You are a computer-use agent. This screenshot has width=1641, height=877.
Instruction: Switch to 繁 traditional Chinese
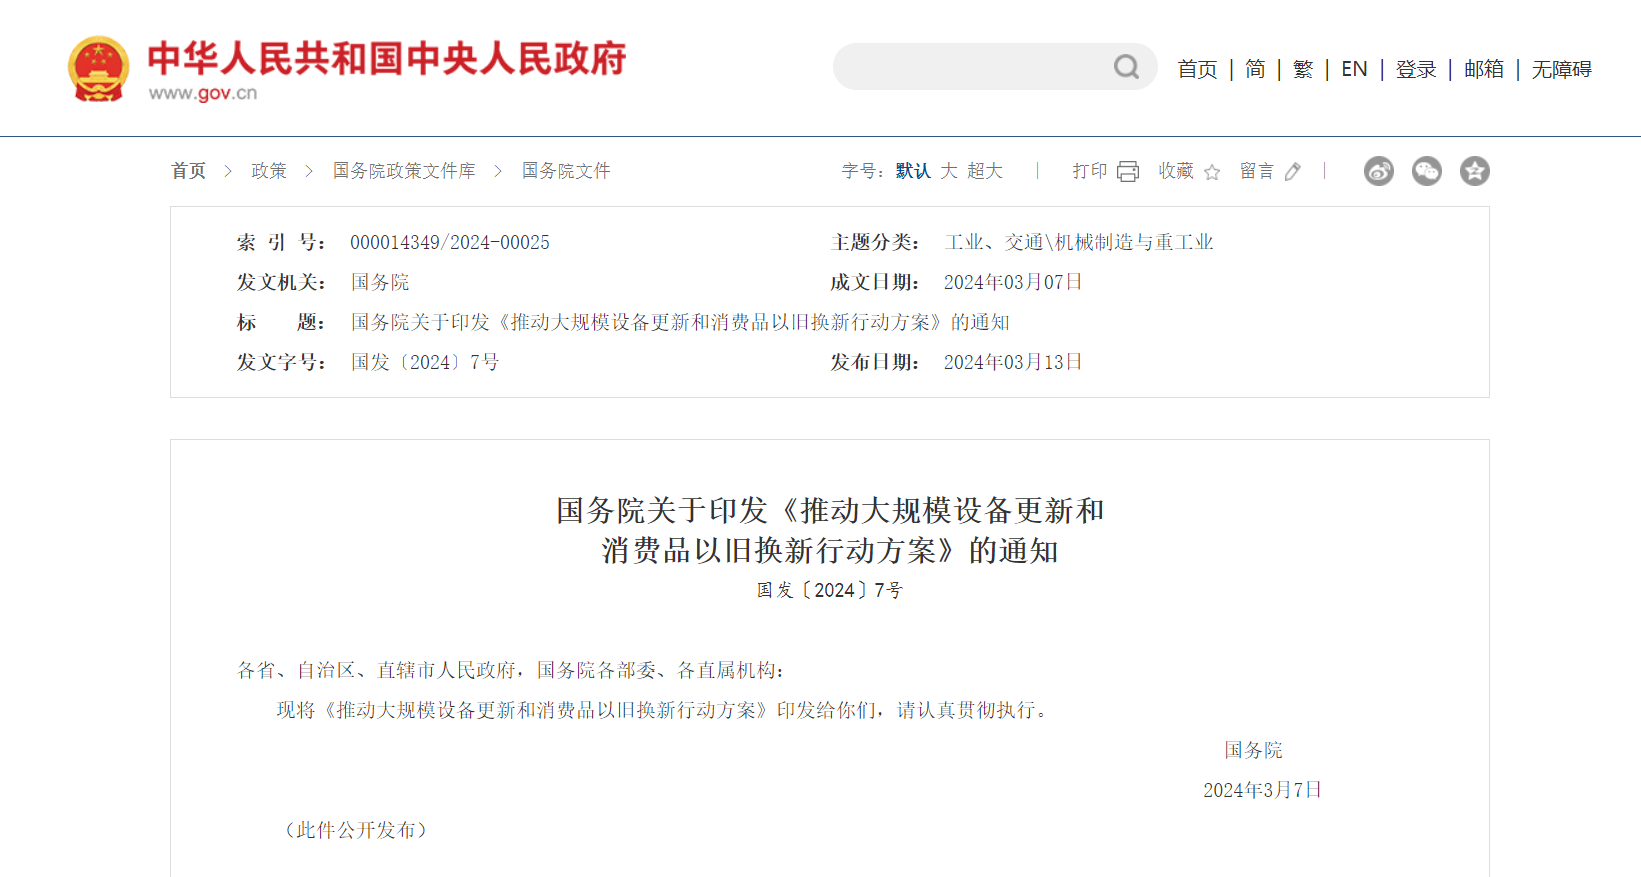(1302, 69)
